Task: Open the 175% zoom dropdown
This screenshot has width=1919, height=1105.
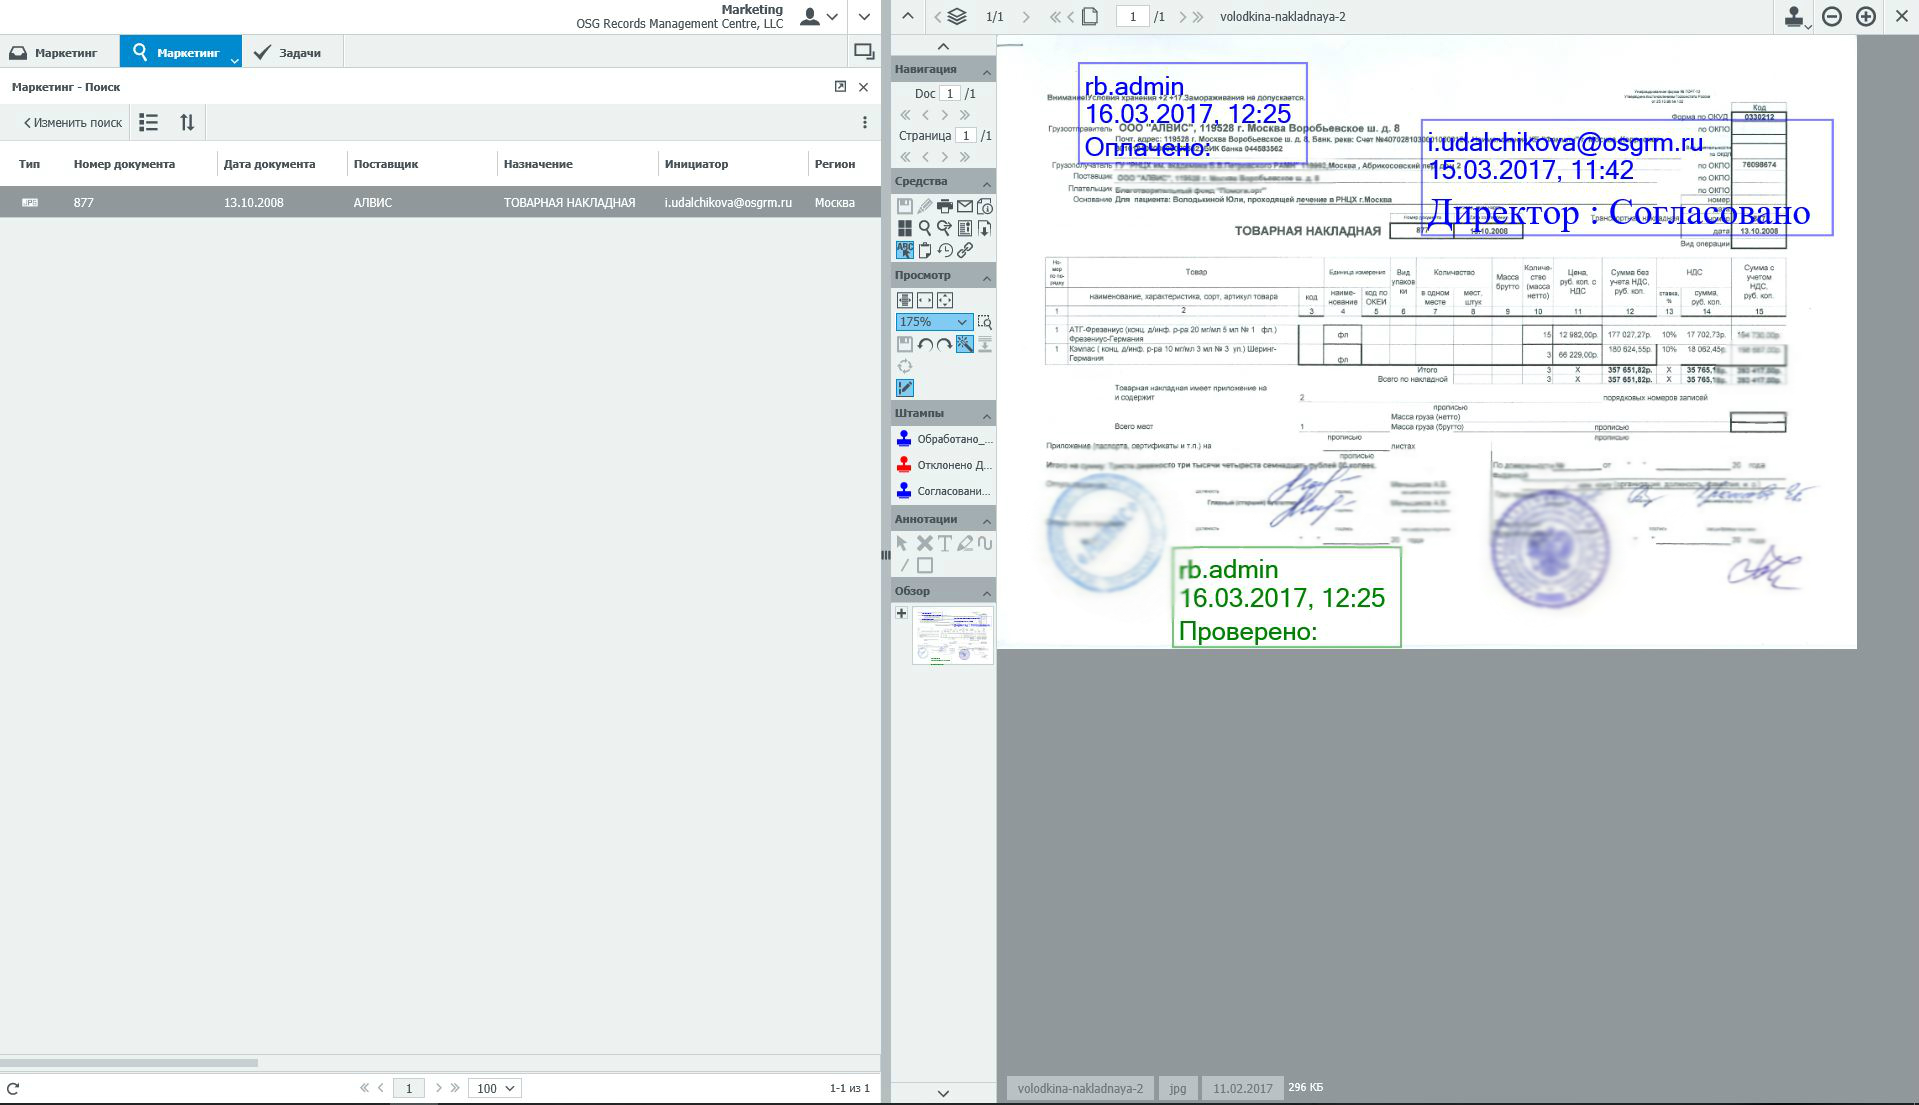Action: [933, 322]
